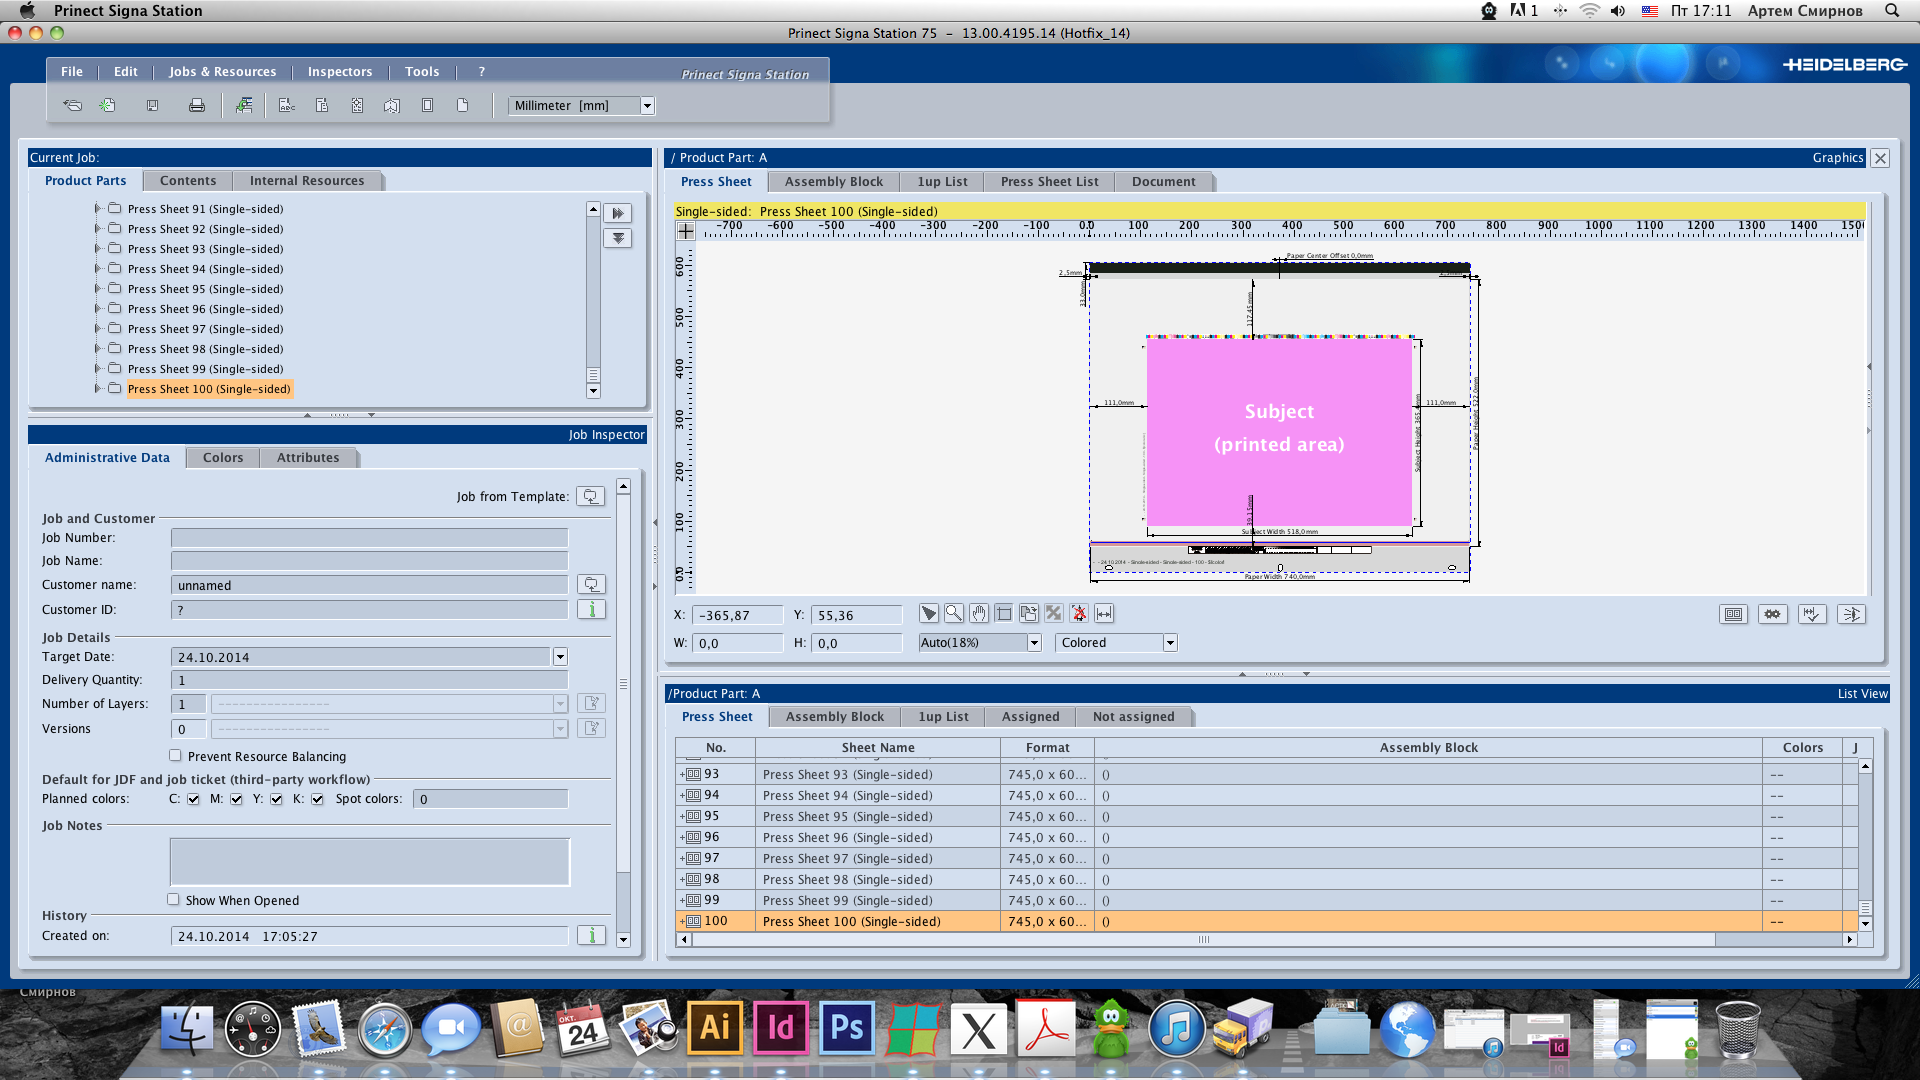This screenshot has width=1920, height=1080.
Task: Expand Press Sheet 100 tree node
Action: click(x=97, y=389)
